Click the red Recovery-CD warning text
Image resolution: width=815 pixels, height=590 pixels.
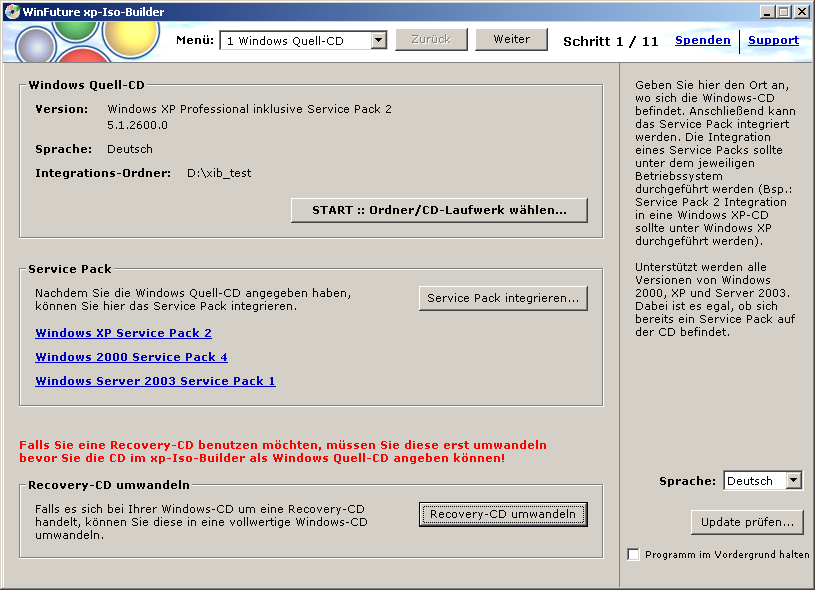coord(283,452)
